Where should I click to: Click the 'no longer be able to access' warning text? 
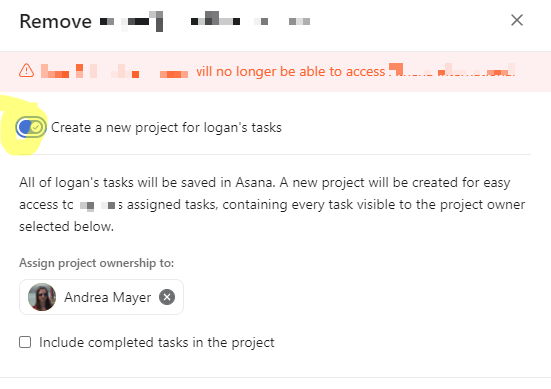click(x=300, y=71)
